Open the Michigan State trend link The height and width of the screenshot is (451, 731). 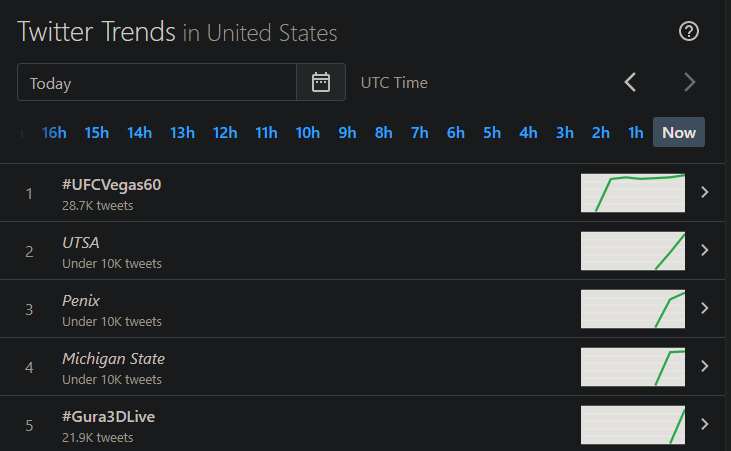tap(113, 359)
